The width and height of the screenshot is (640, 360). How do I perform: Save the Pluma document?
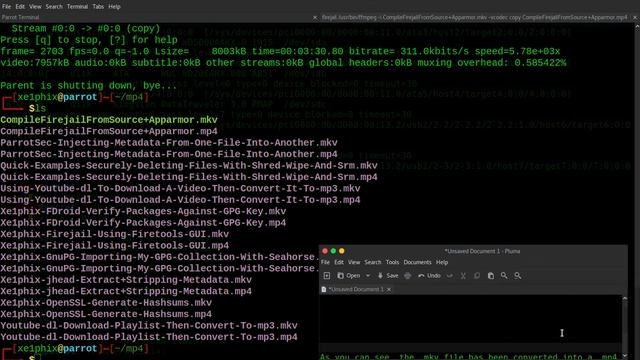[388, 276]
